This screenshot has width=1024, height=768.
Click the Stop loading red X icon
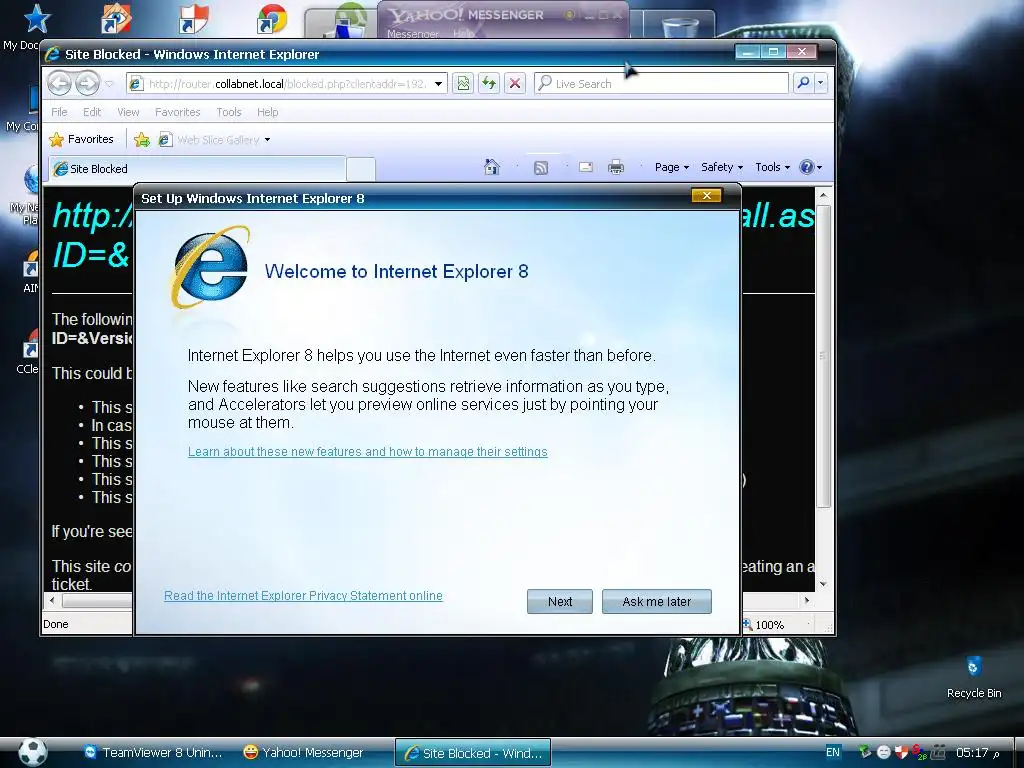515,84
